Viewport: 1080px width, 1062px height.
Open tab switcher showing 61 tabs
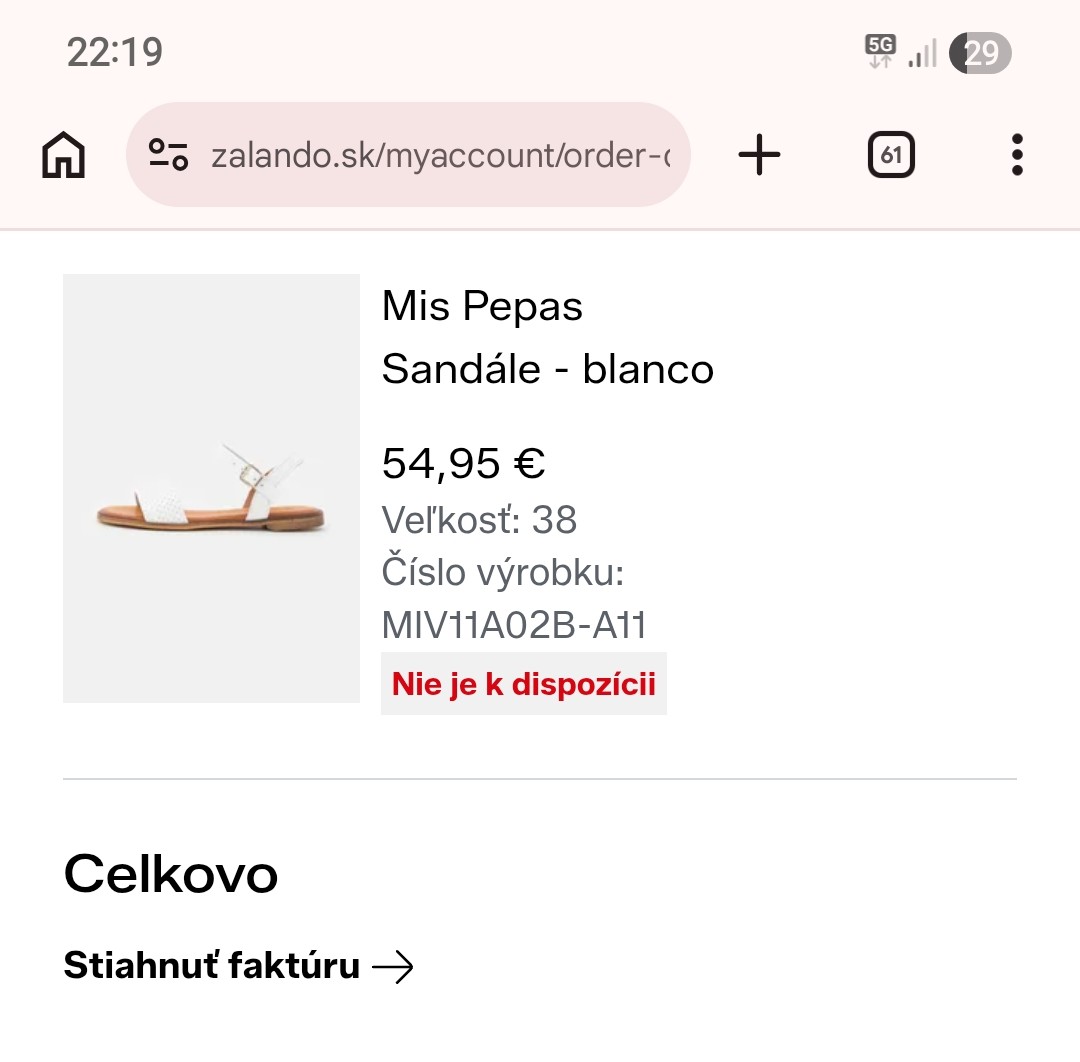point(891,156)
